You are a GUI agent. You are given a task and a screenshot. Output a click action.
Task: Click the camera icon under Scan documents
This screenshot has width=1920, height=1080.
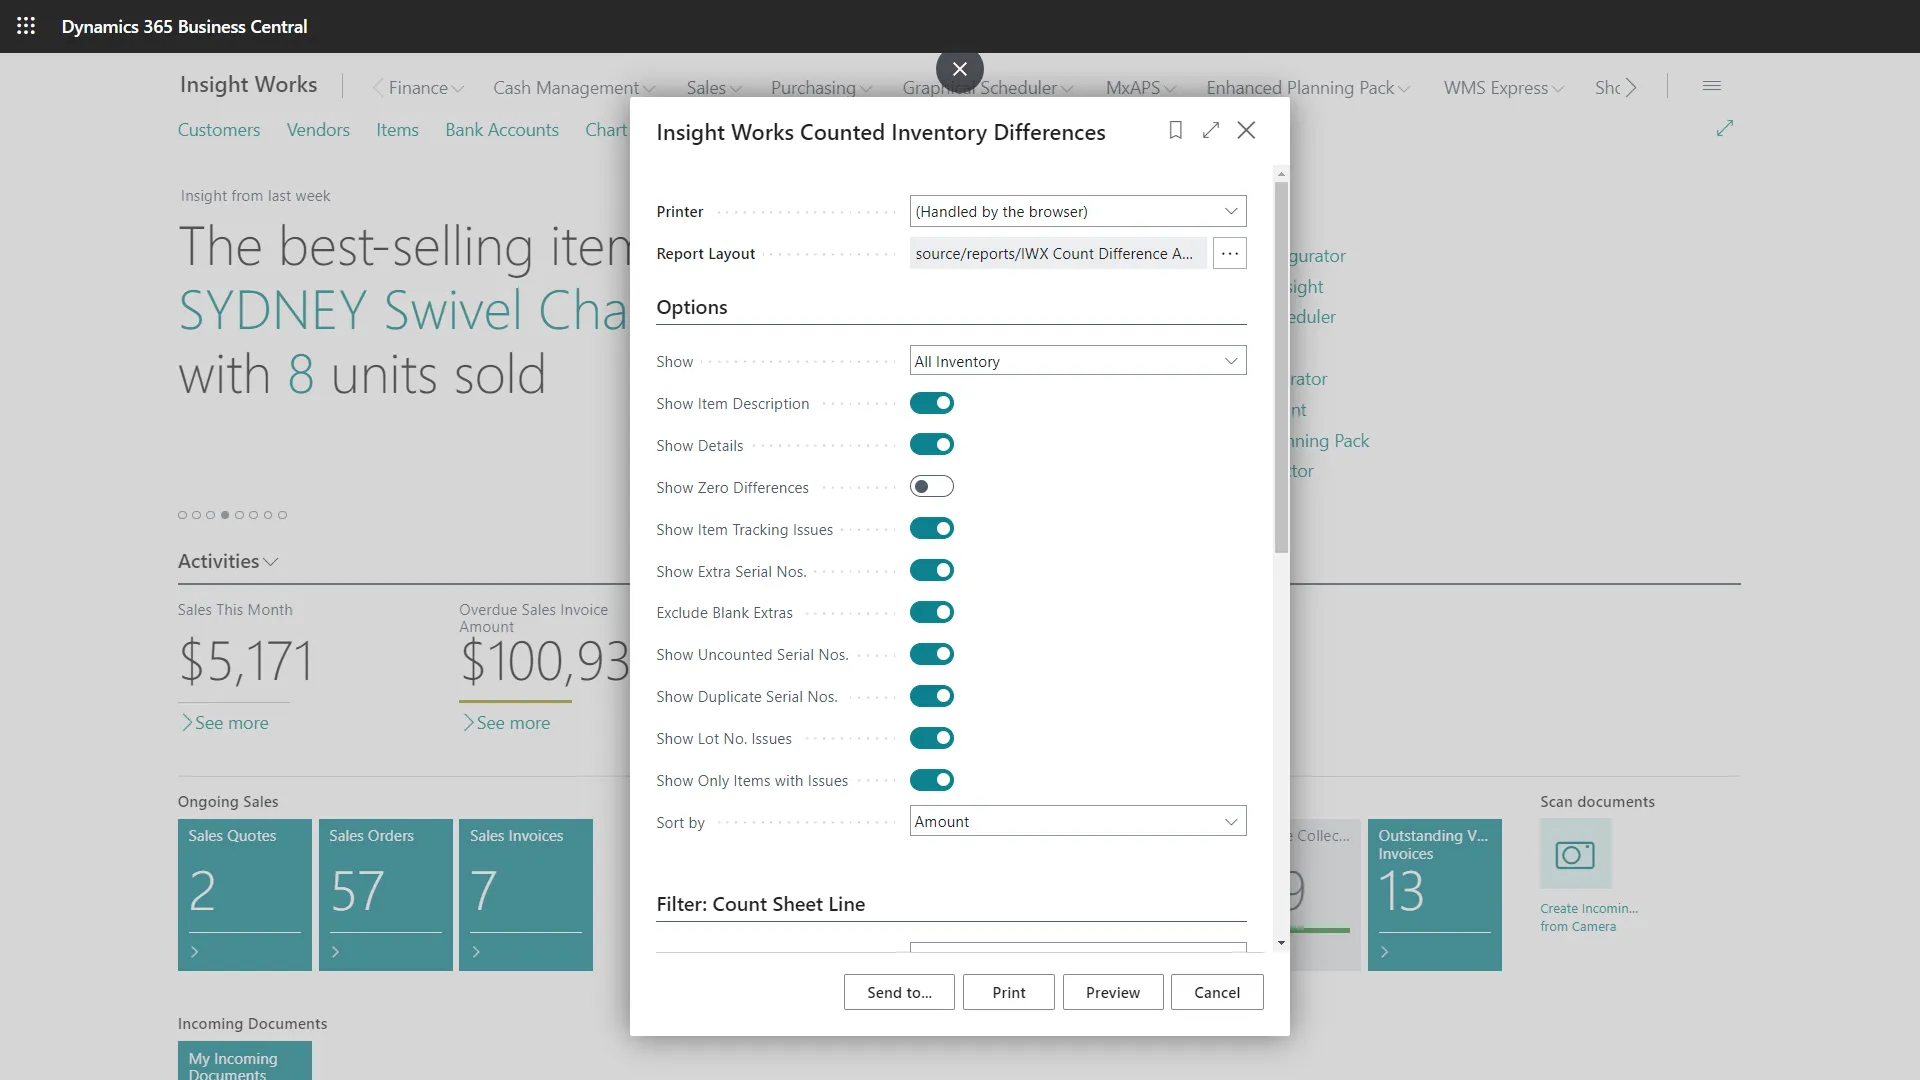tap(1575, 855)
